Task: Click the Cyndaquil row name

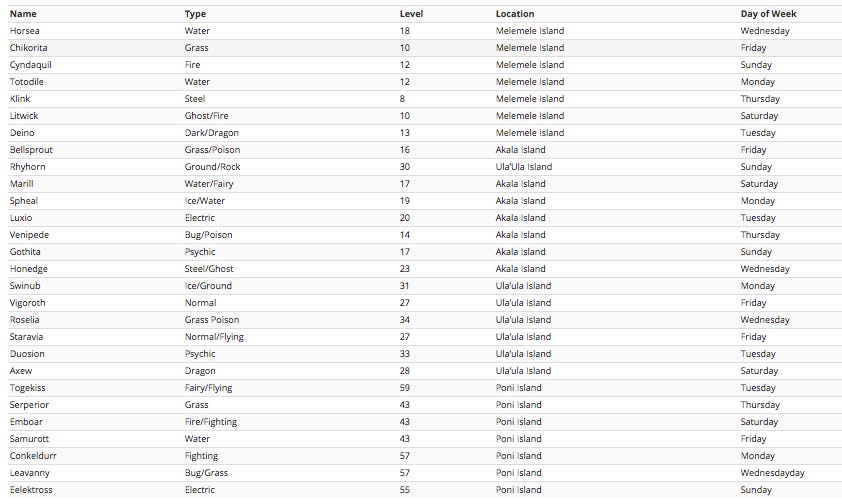Action: 30,65
